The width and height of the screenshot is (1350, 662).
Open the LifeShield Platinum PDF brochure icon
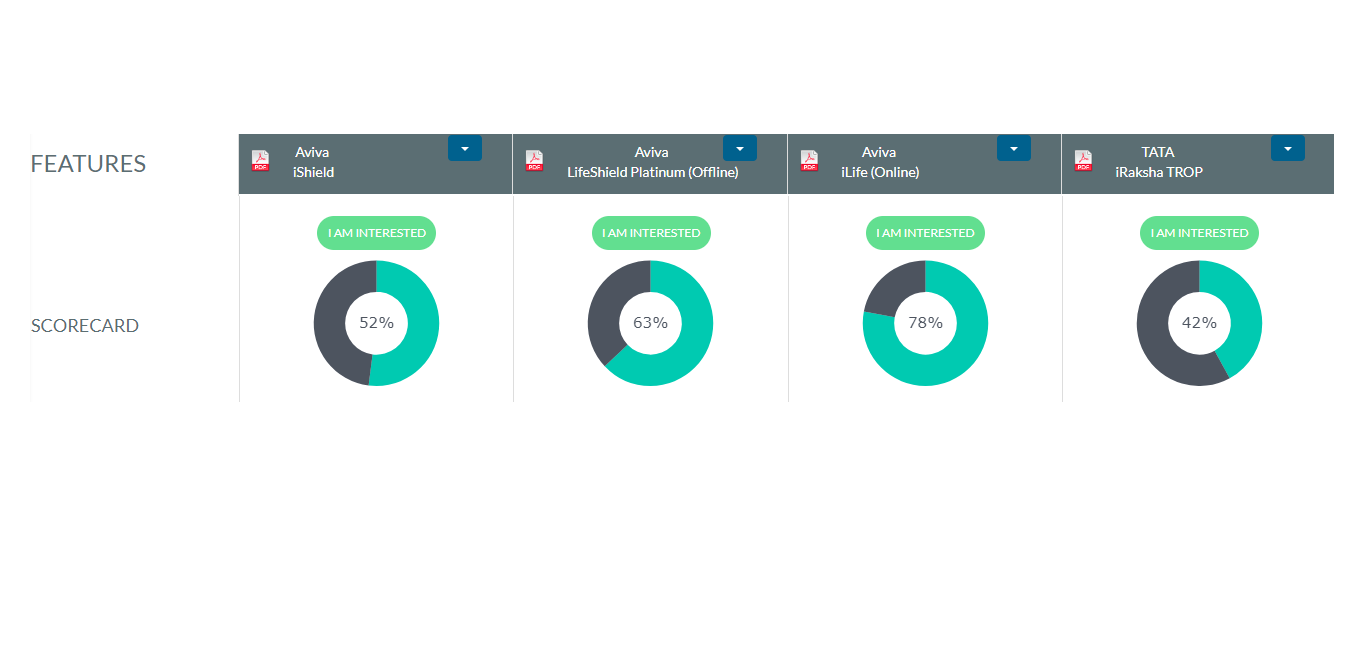coord(534,161)
